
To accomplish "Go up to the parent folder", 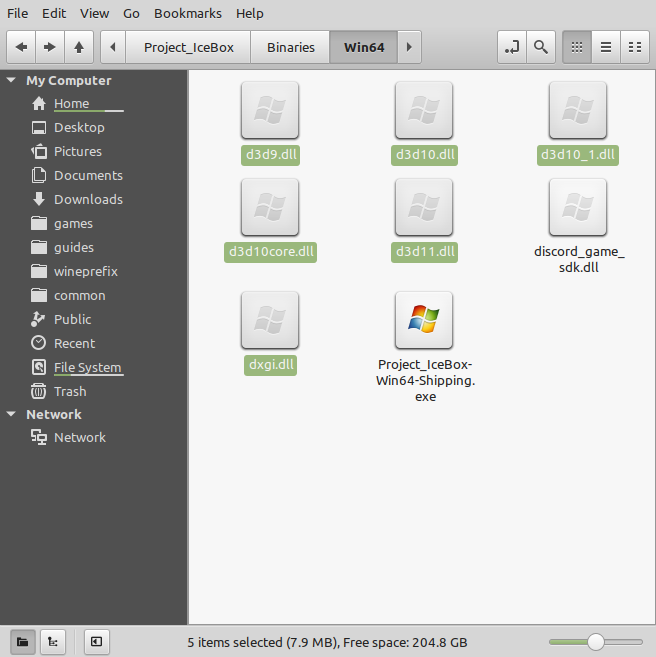I will pyautogui.click(x=79, y=47).
